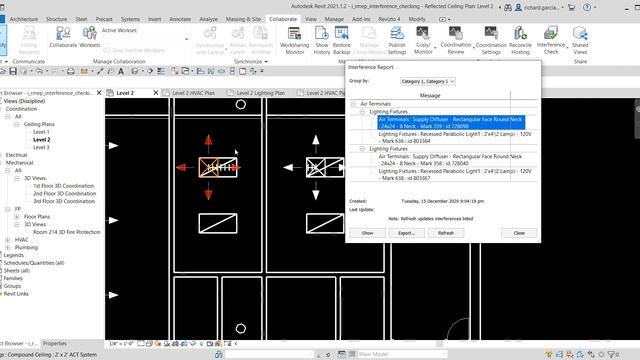
Task: Switch to the Systems ribbon tab
Action: point(130,19)
